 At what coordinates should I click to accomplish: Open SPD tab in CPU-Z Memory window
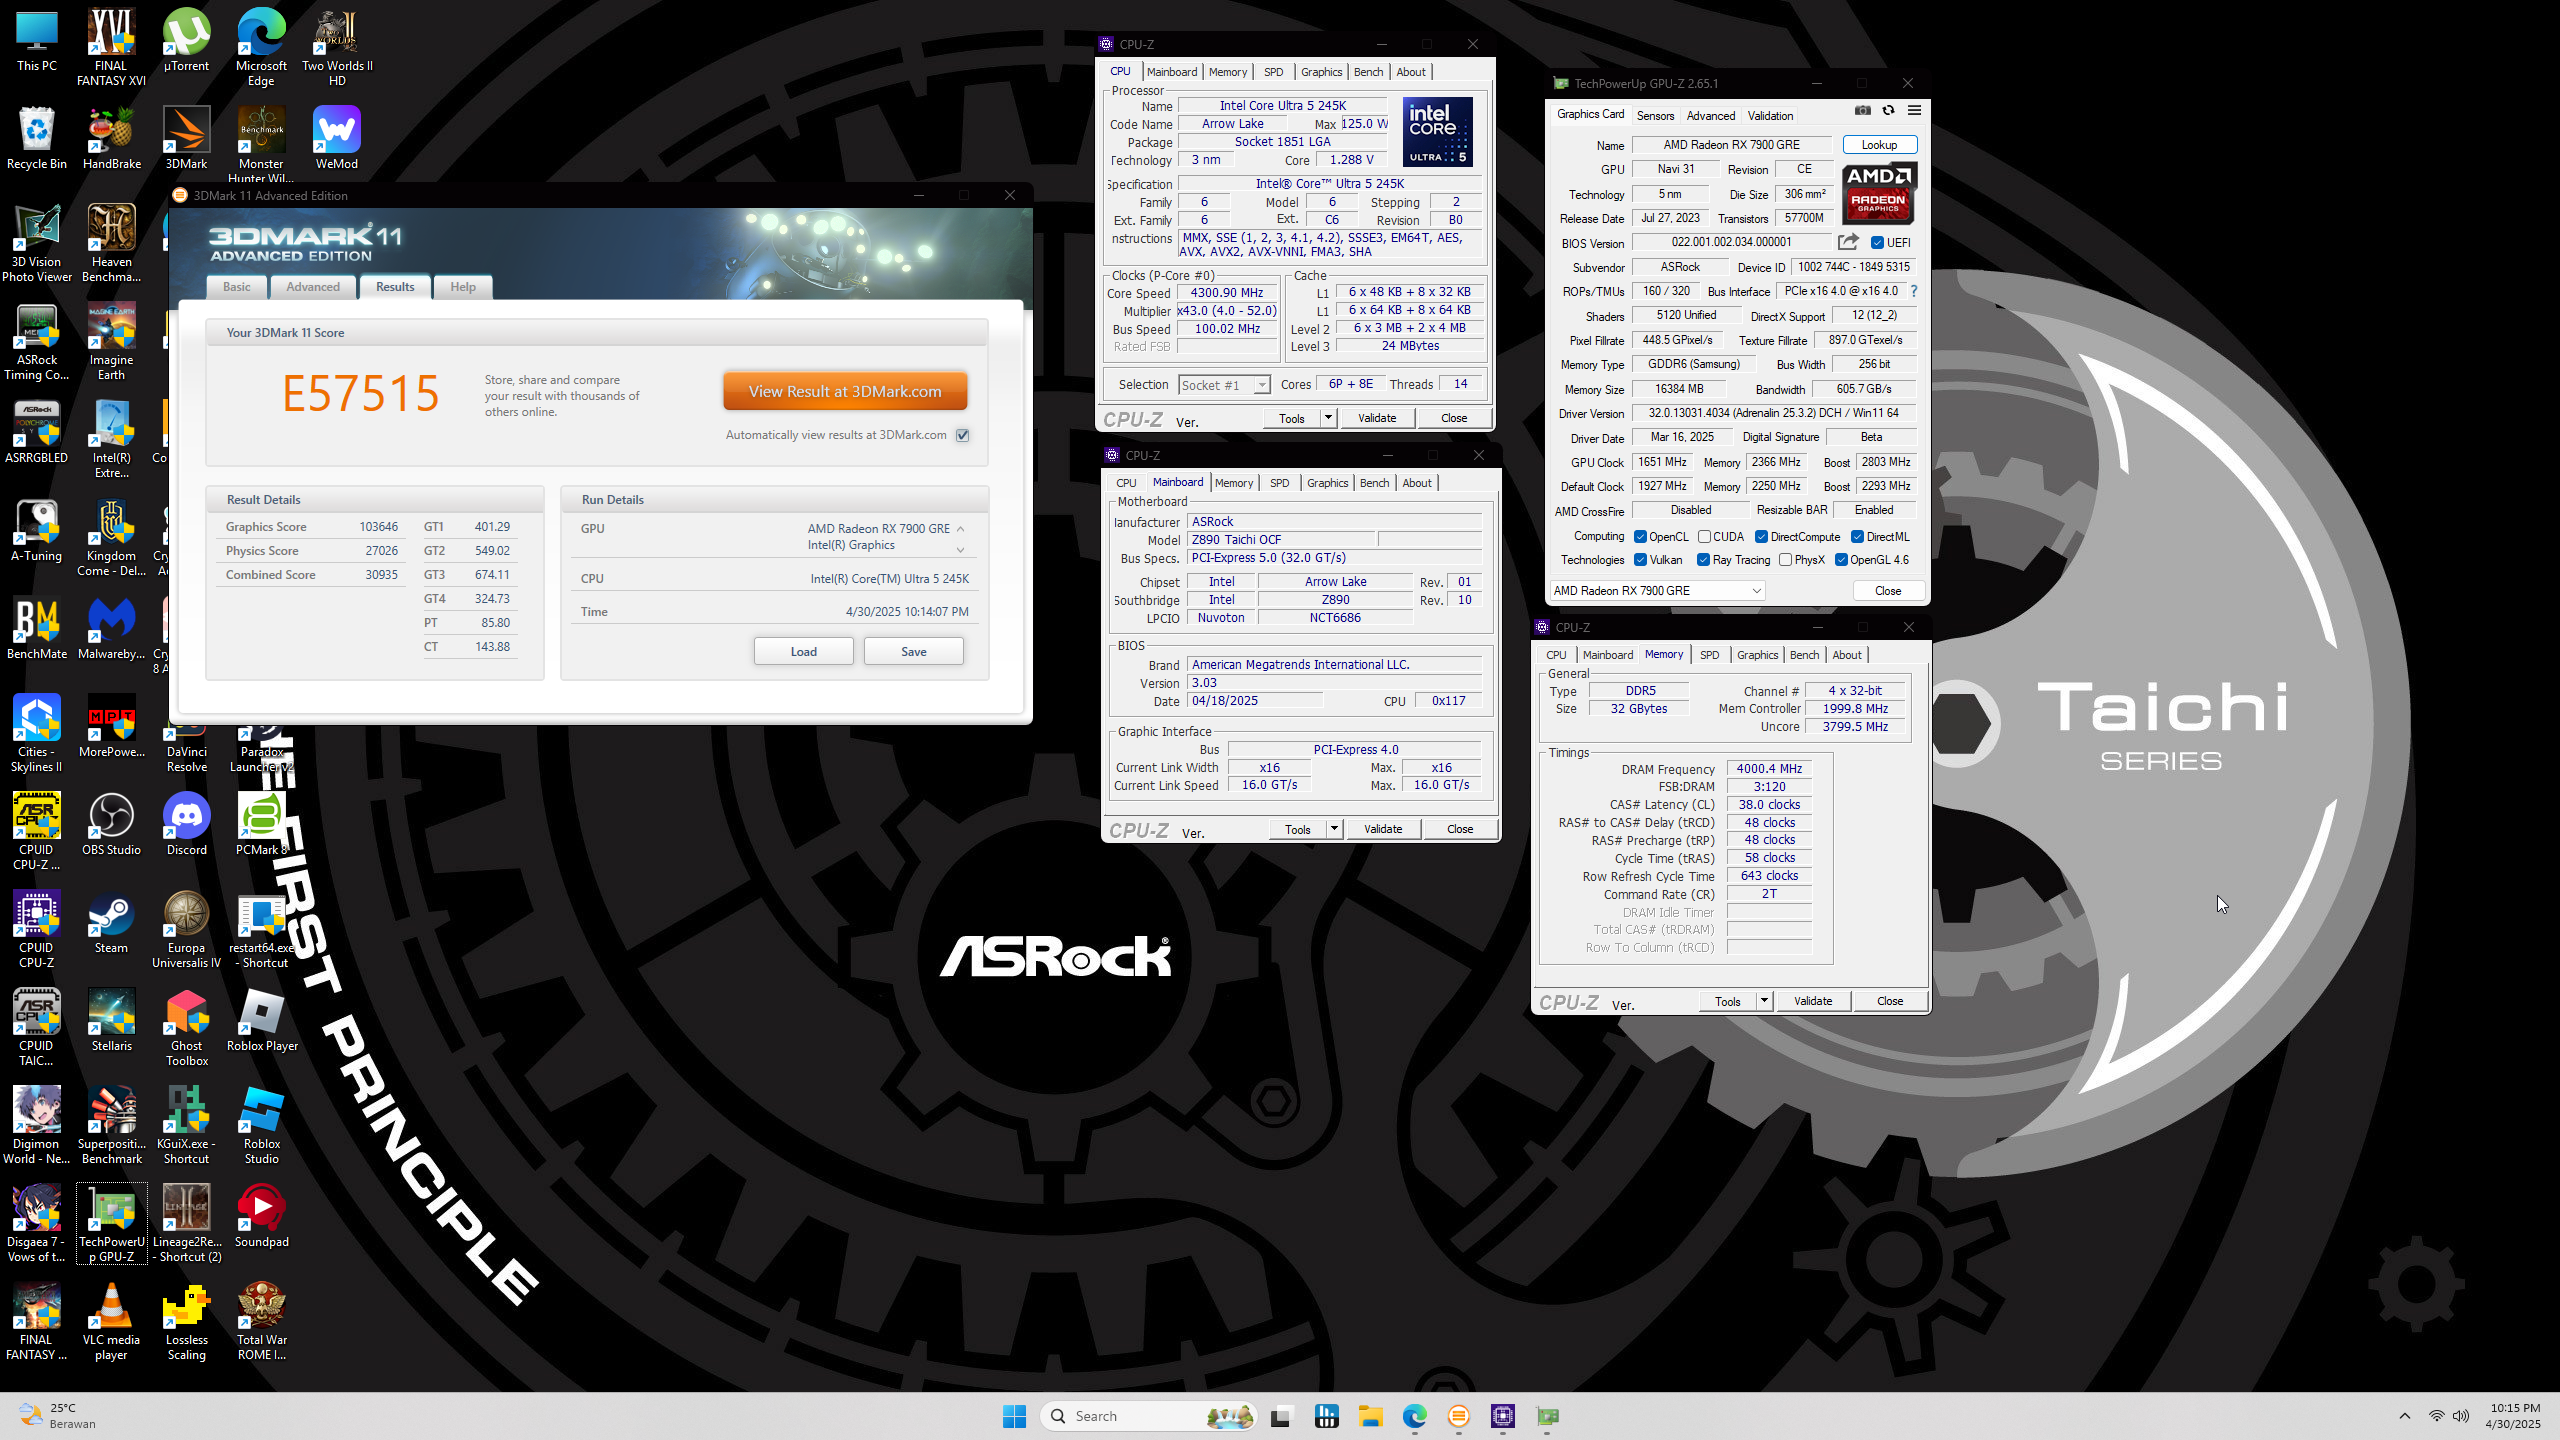click(1710, 655)
